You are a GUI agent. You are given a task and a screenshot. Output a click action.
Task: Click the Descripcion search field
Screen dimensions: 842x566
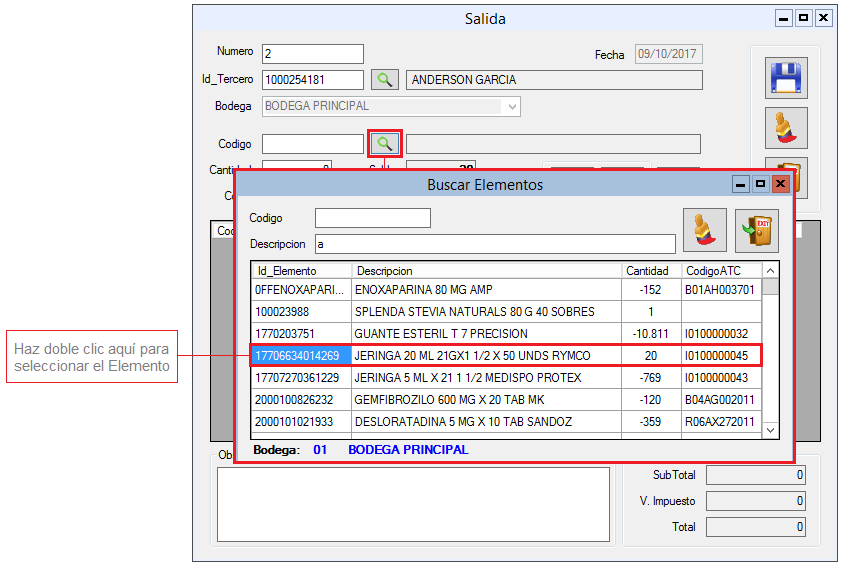pyautogui.click(x=494, y=244)
